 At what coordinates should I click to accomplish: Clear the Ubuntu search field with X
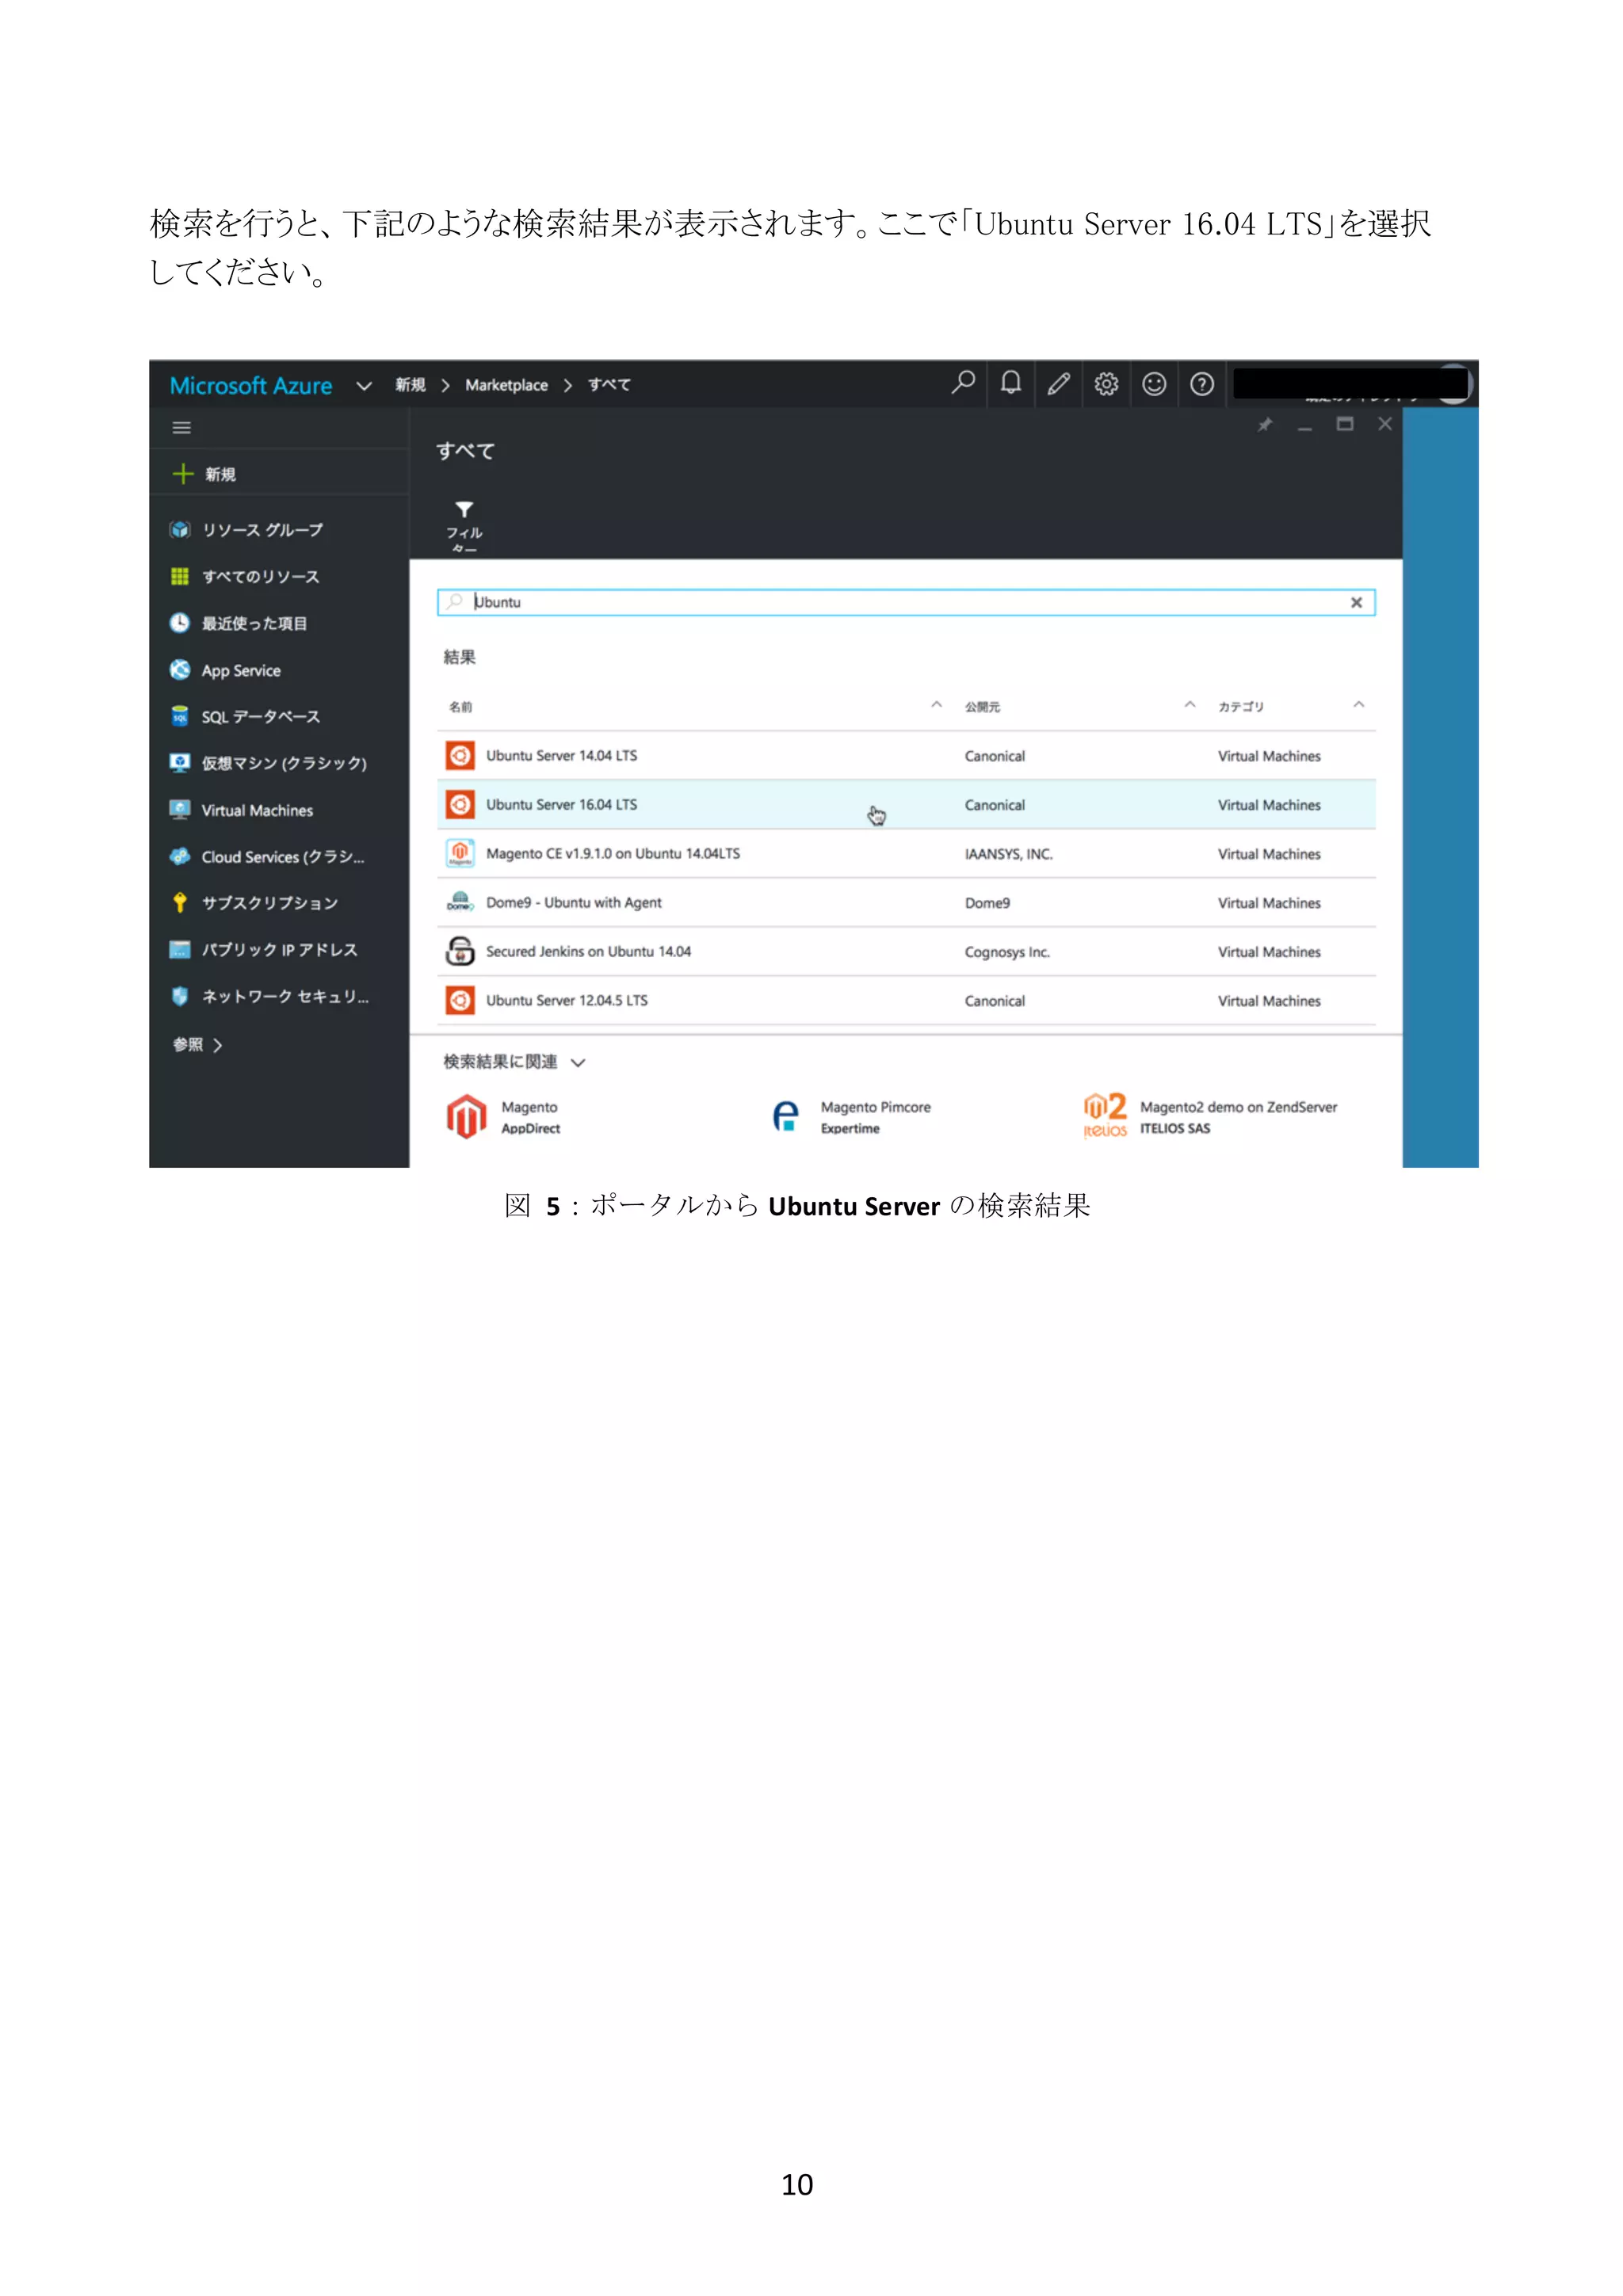pos(1356,603)
